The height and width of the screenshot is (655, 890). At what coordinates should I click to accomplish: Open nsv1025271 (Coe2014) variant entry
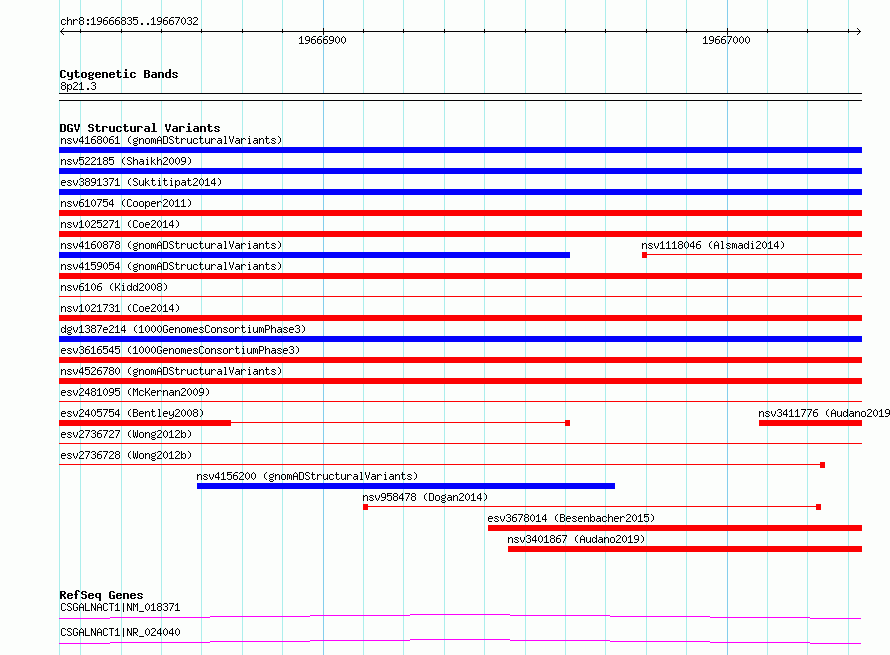click(x=120, y=224)
